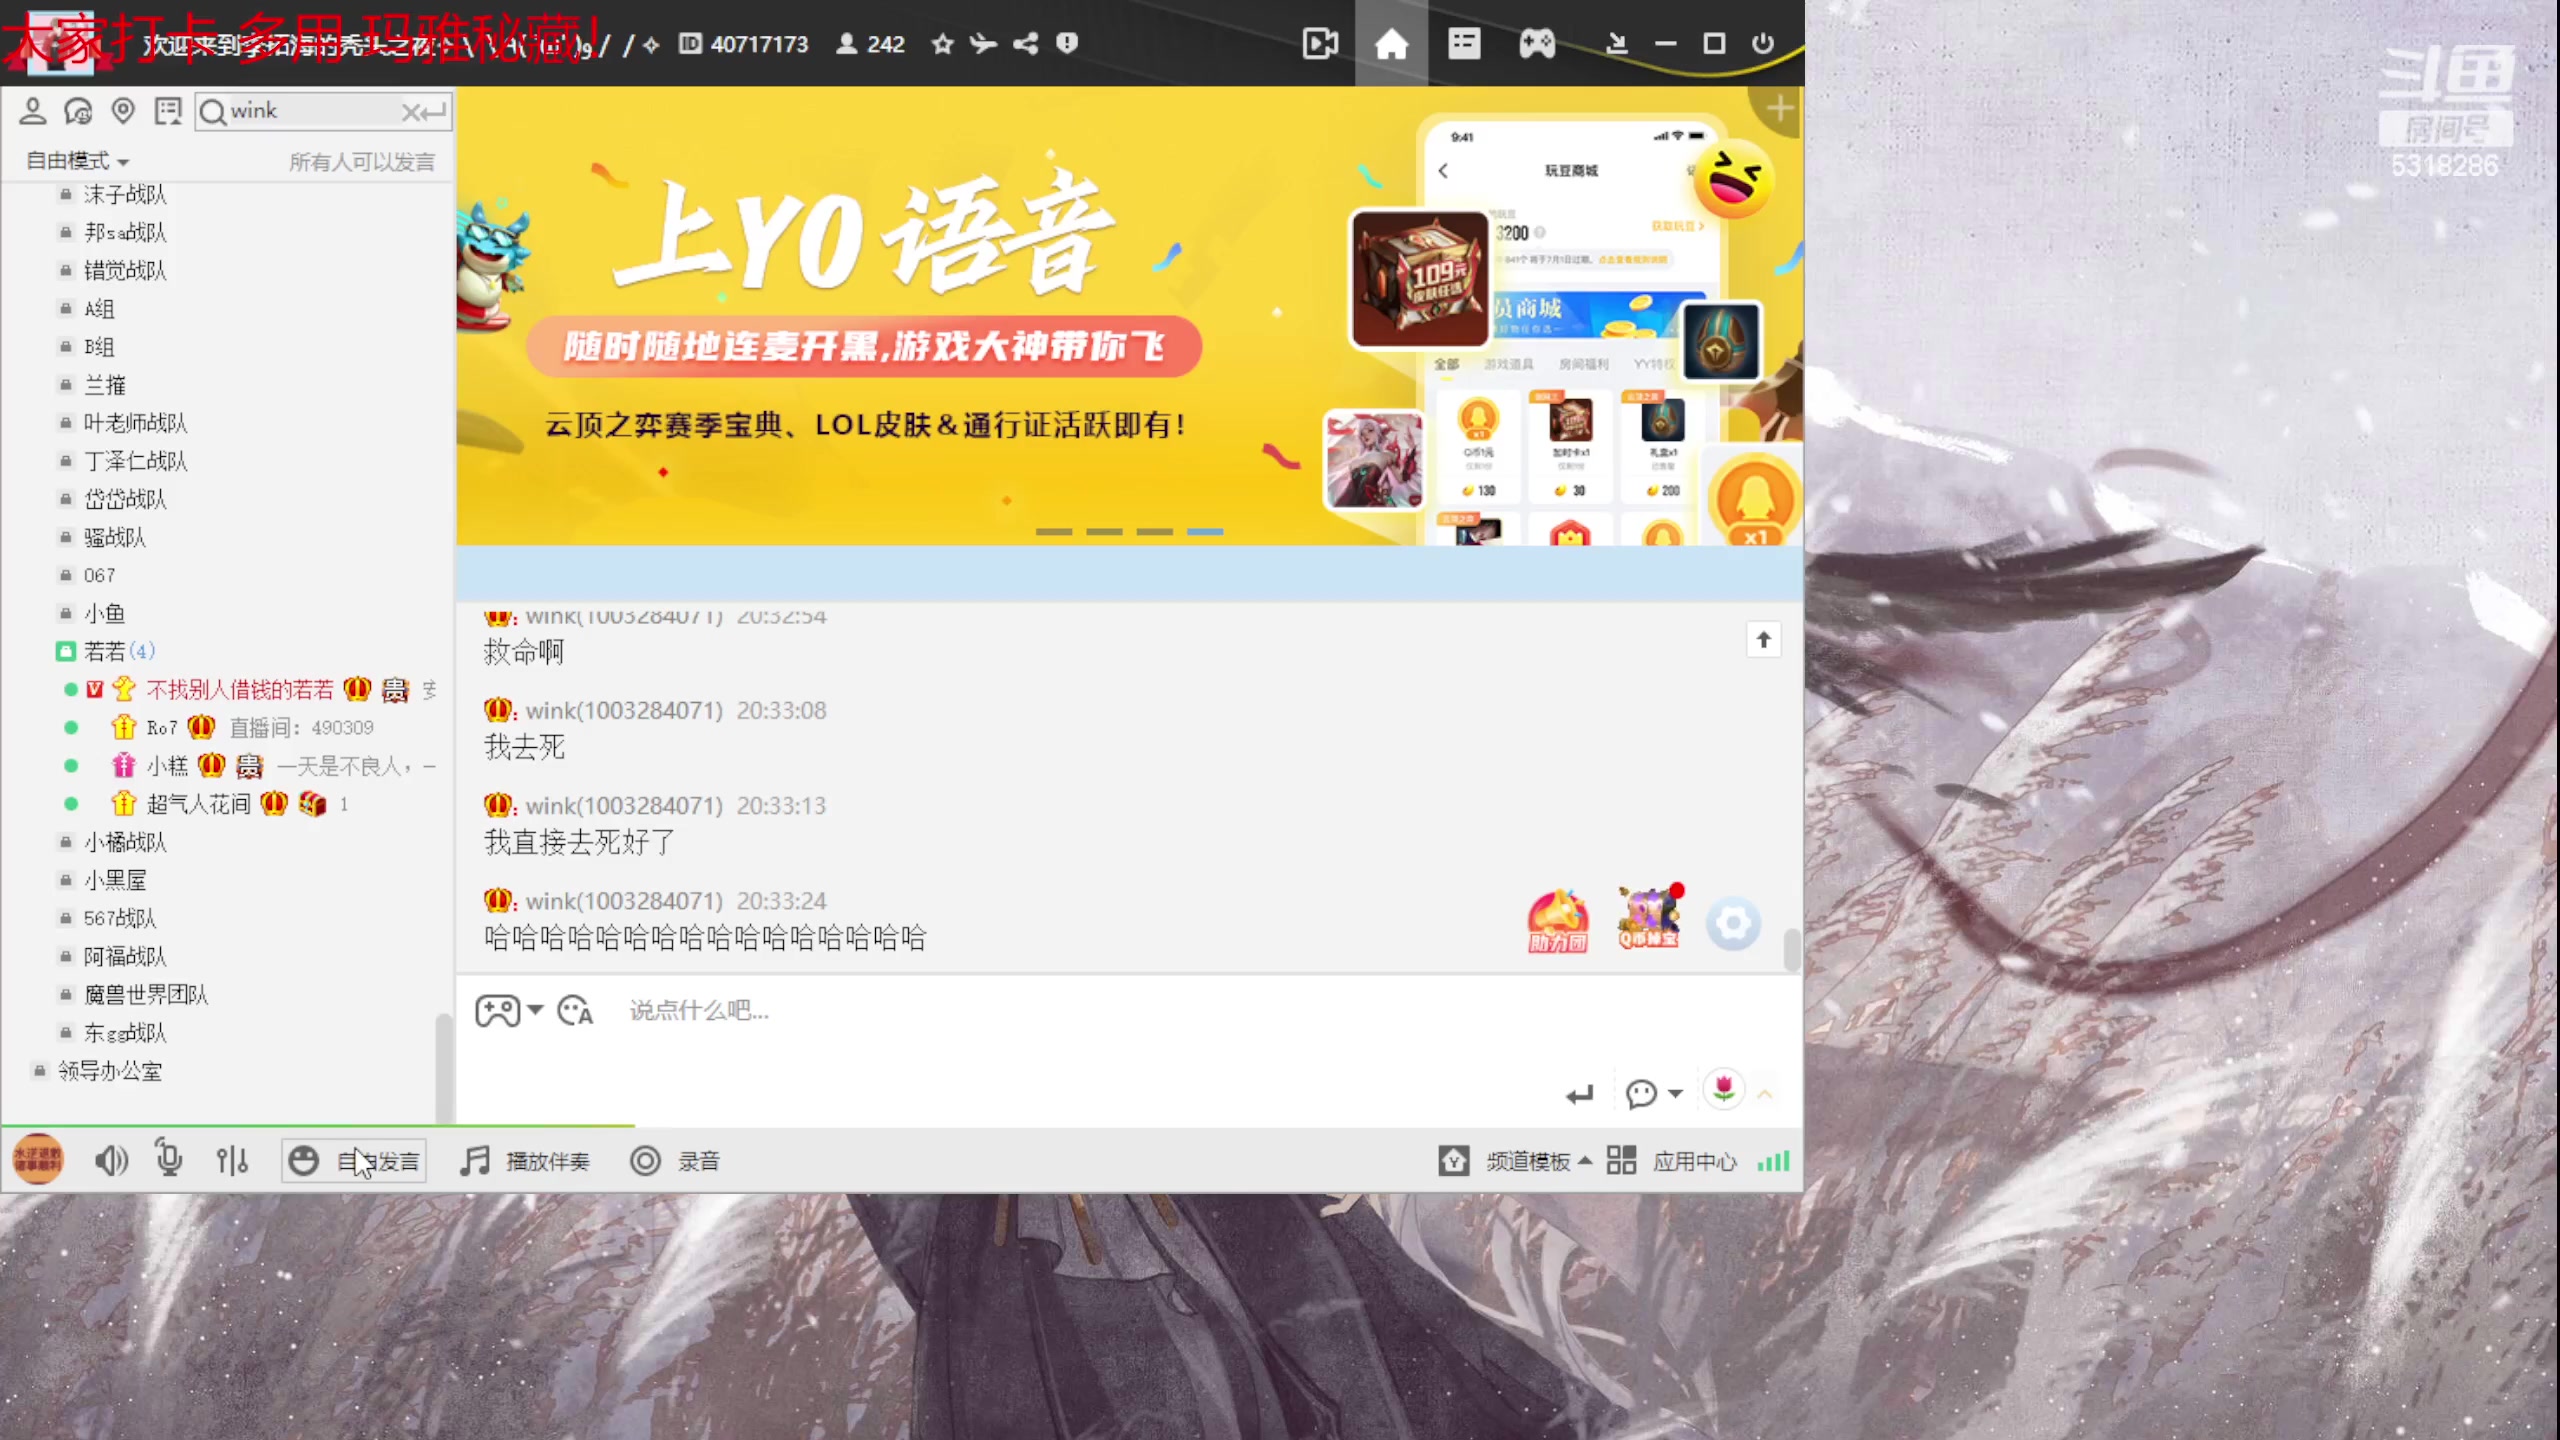The height and width of the screenshot is (1440, 2560).
Task: Open the user contacts icon in sidebar
Action: tap(32, 111)
